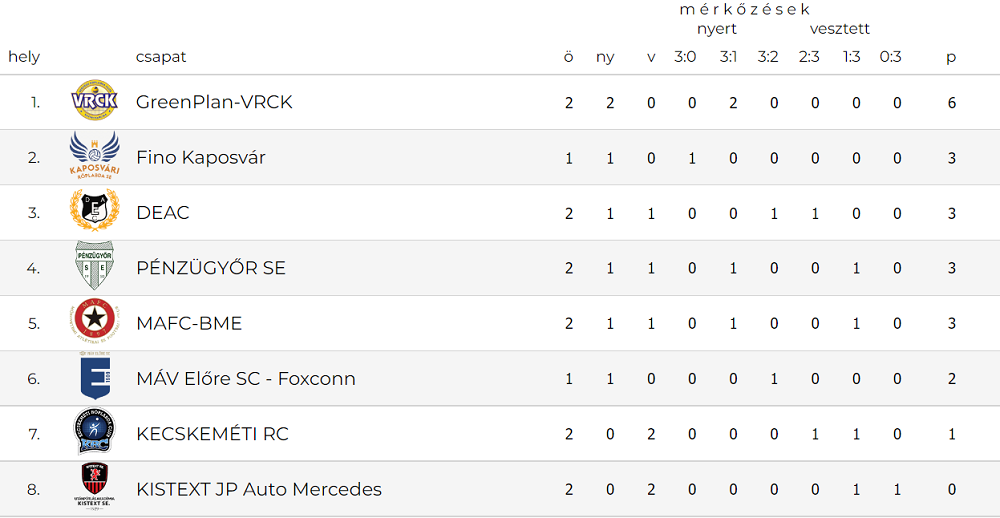Open KISTEXT JP Auto Mercedes name
The width and height of the screenshot is (1000, 518).
259,489
